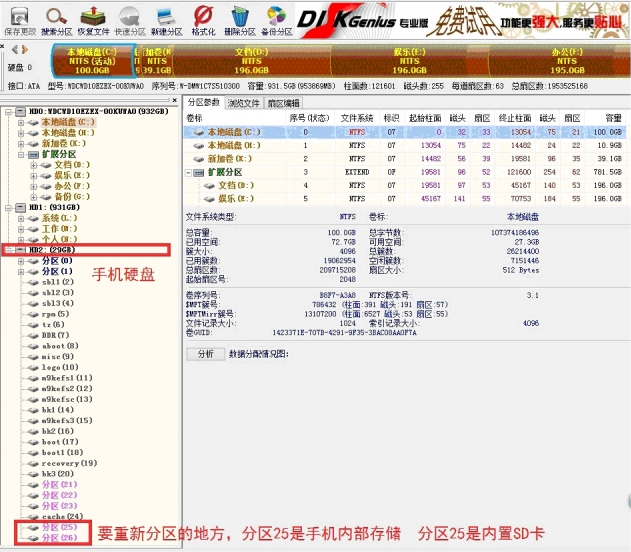Expand the HD1 系统(L:) partition node
631x552 pixels.
coord(21,218)
